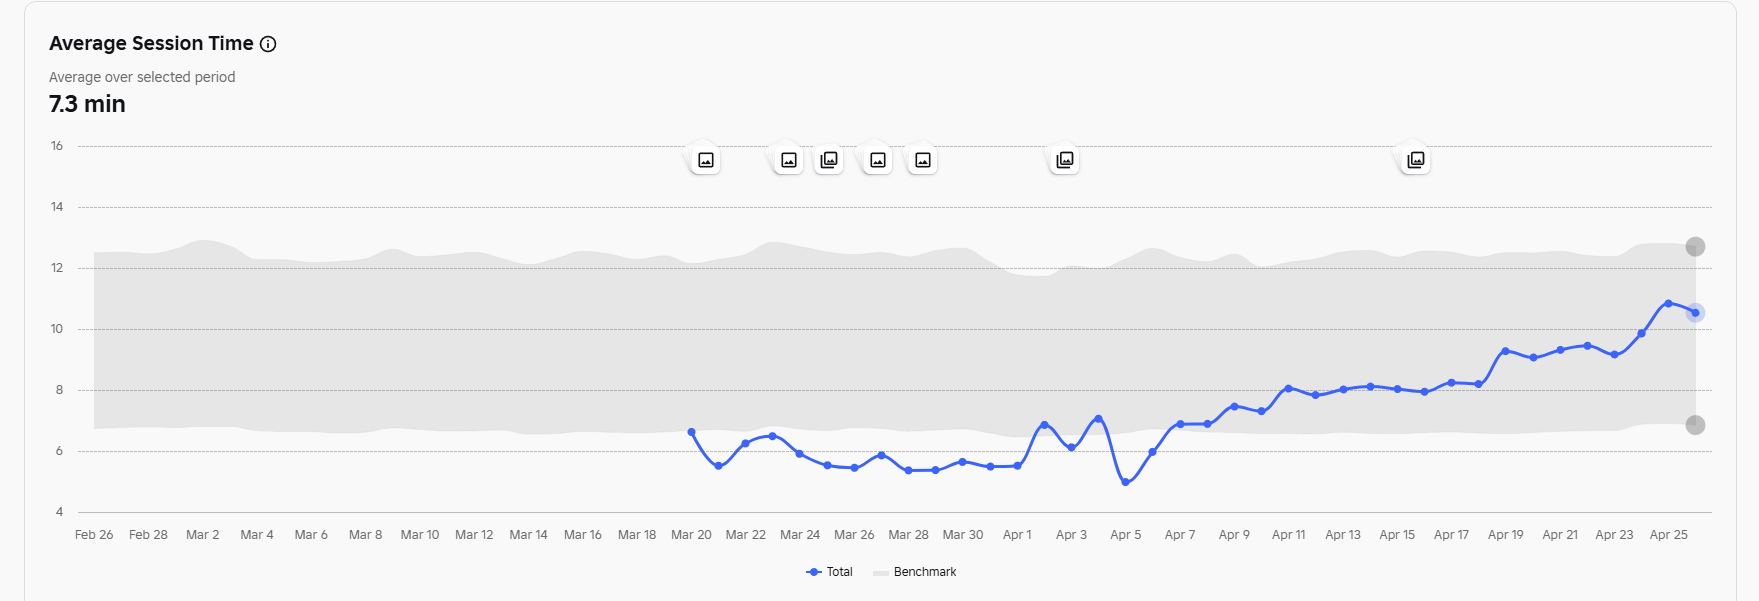
Task: Select the Total data point at Apr 19
Action: click(1505, 351)
